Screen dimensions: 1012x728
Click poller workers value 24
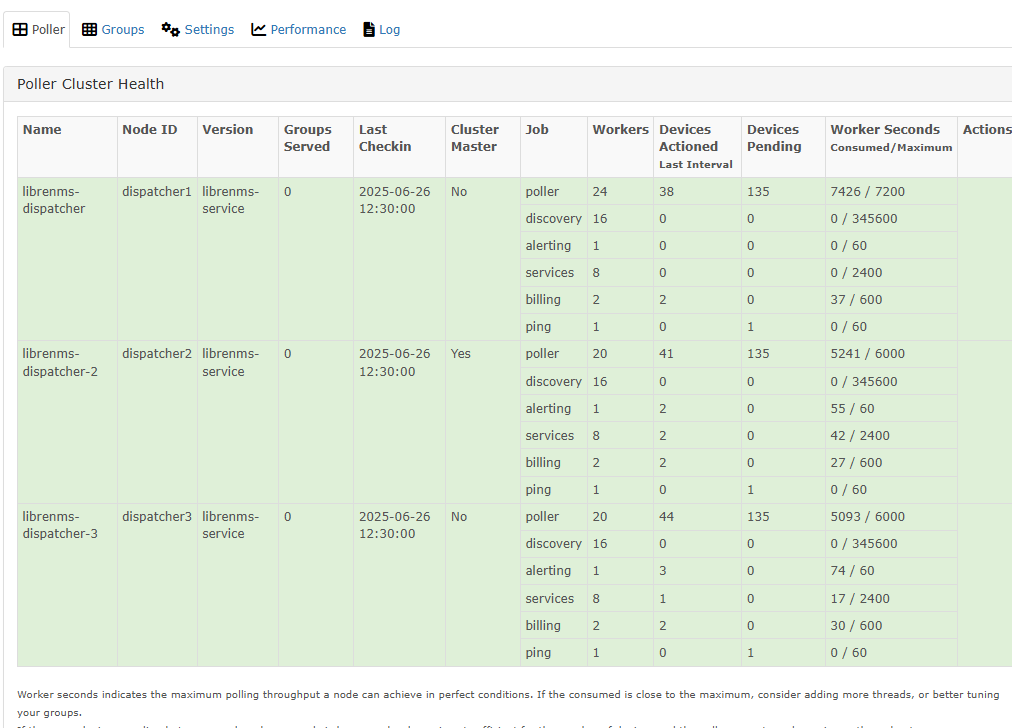pos(600,192)
